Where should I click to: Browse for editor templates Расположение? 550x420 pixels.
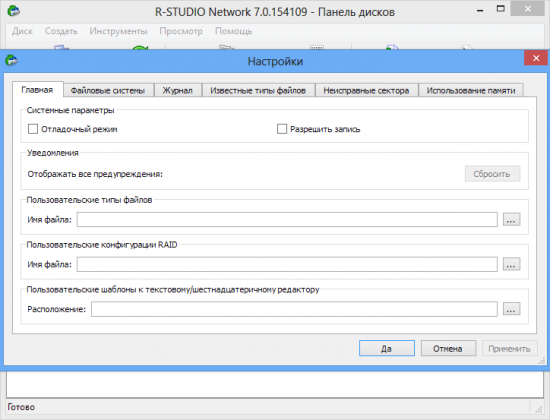pyautogui.click(x=511, y=309)
